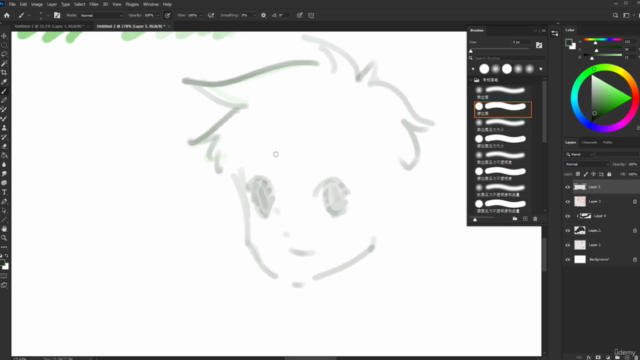
Task: Open the Properties panel side icon
Action: 554,34
